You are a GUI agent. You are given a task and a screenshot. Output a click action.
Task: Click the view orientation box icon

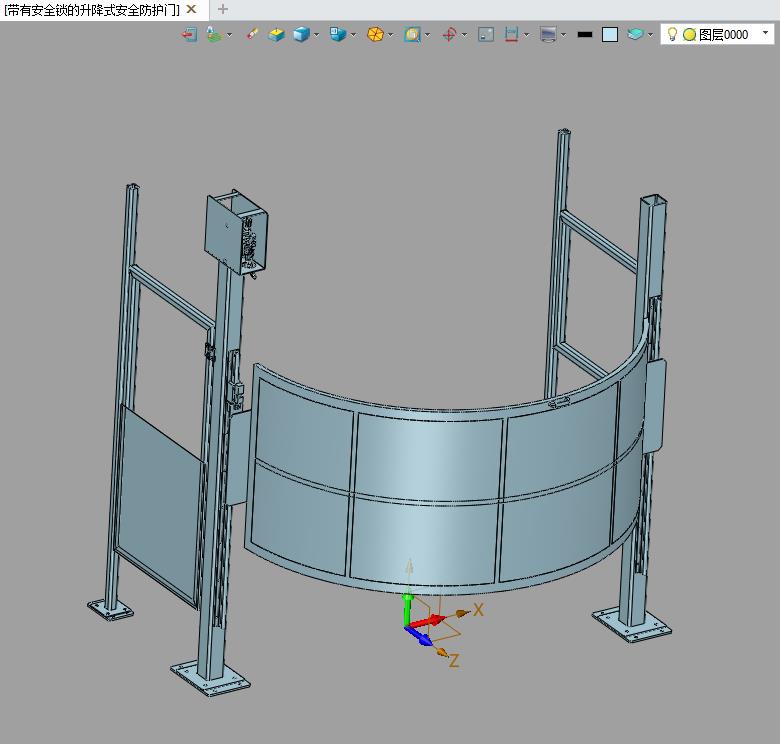(338, 34)
